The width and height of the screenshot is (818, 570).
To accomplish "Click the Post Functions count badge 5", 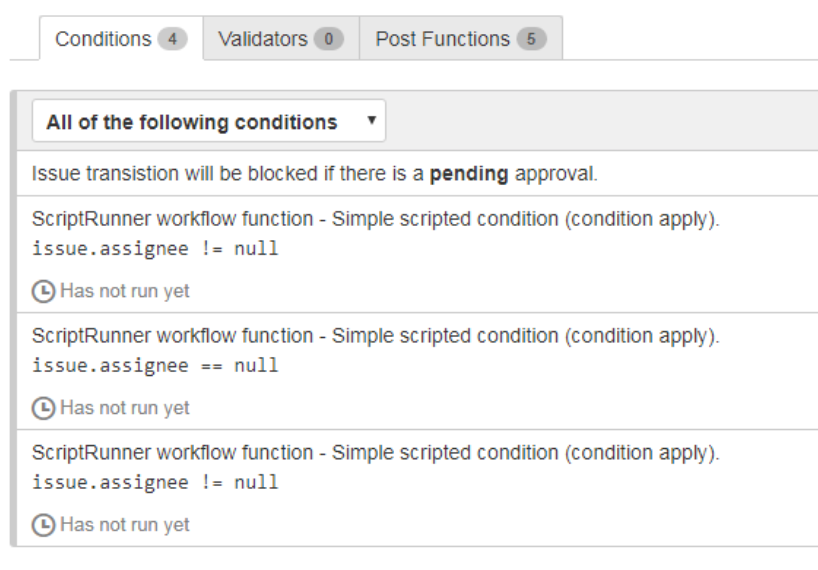I will [x=531, y=39].
